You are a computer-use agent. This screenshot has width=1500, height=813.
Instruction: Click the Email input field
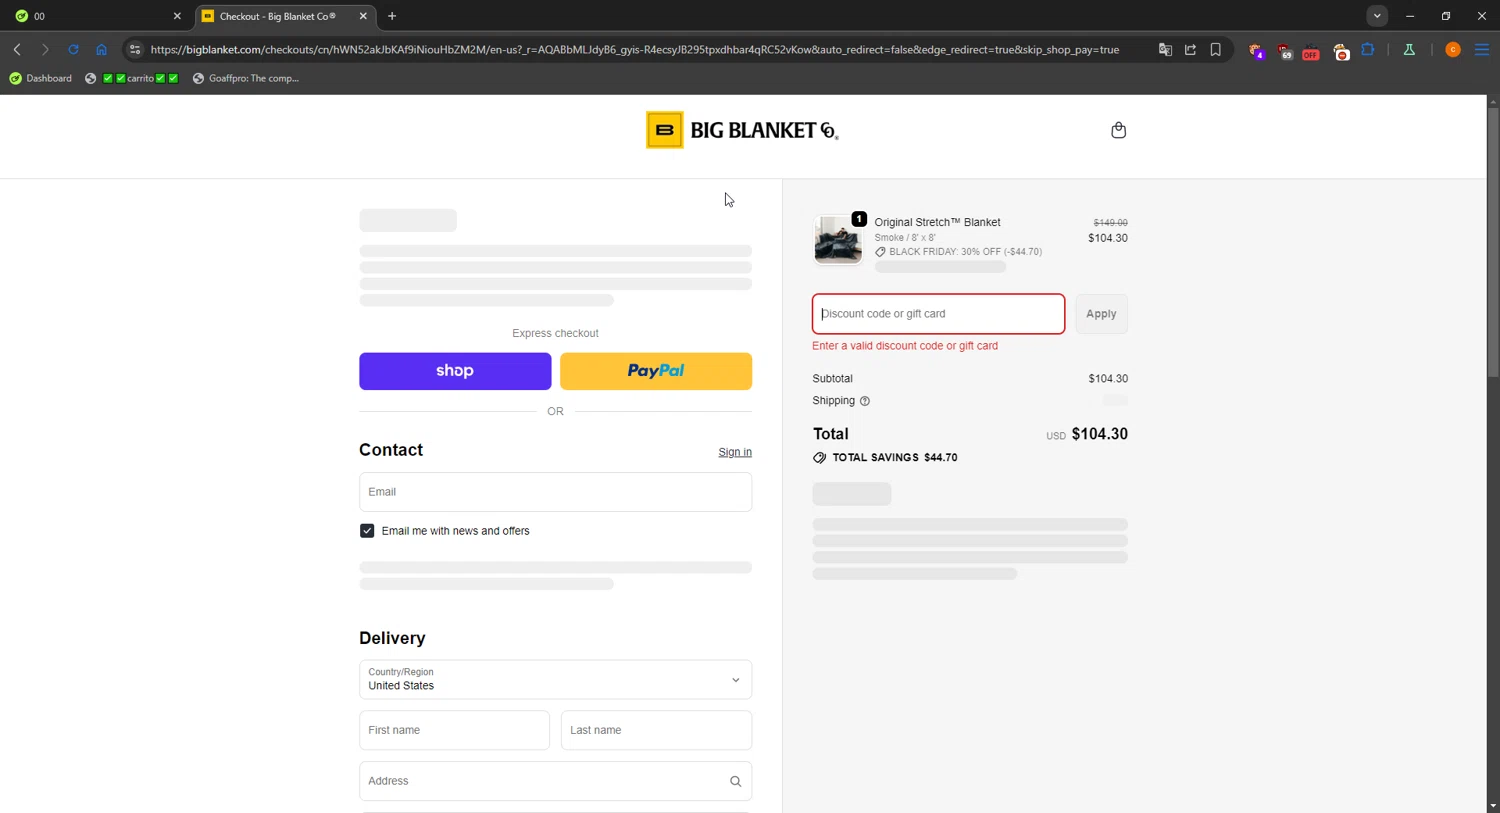tap(555, 492)
